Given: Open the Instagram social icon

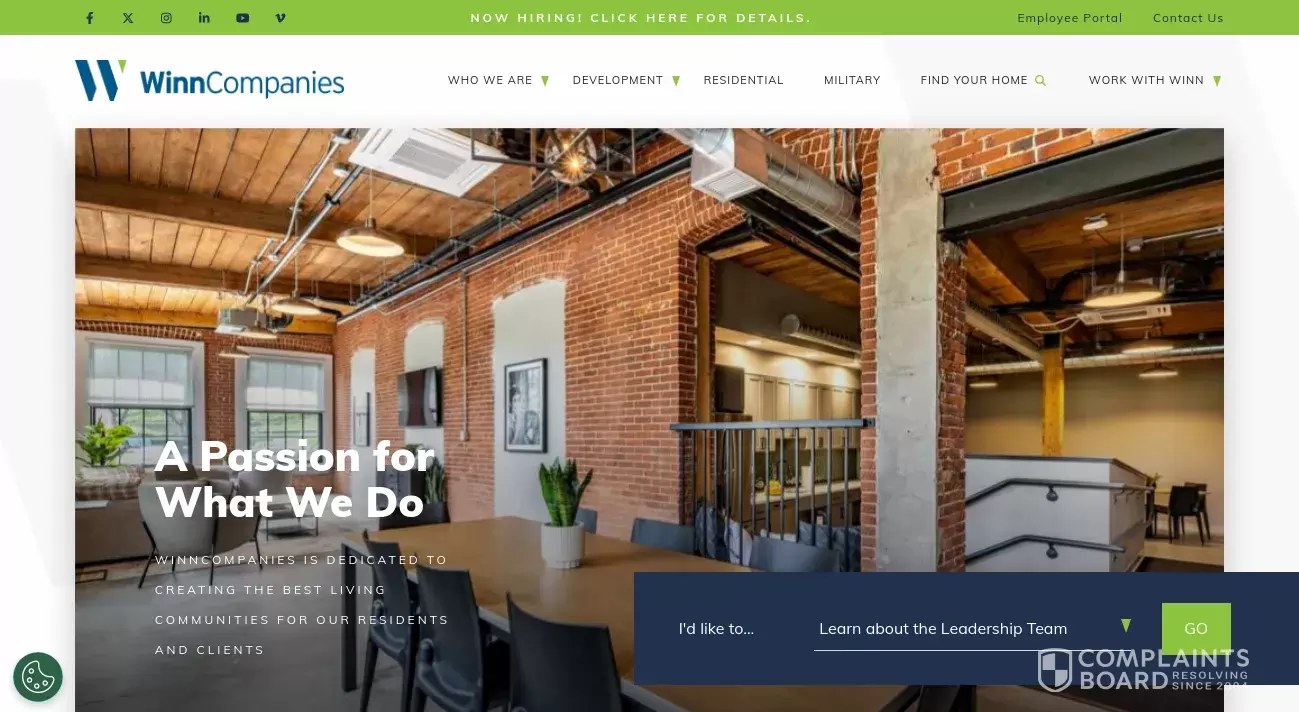Looking at the screenshot, I should point(166,18).
